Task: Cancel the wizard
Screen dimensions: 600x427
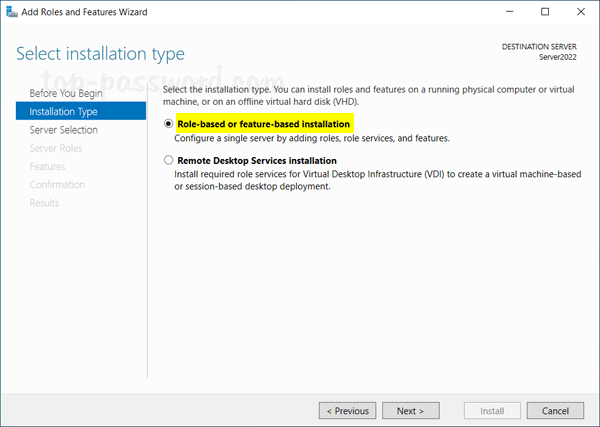Action: coord(555,410)
